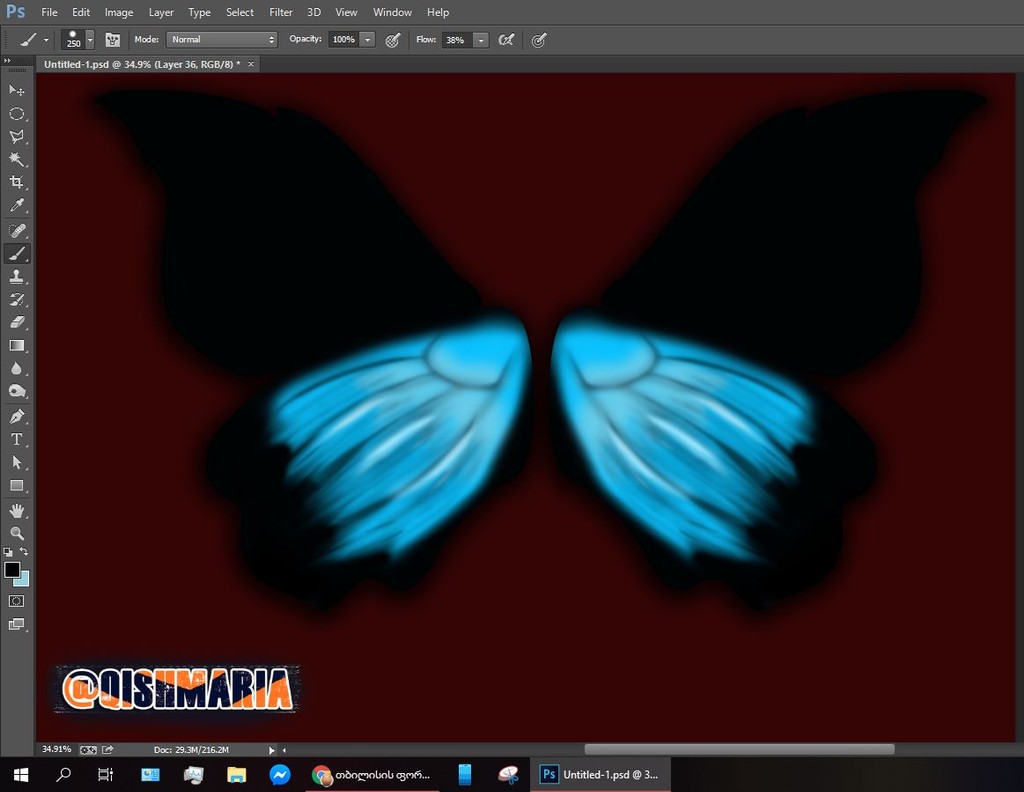The height and width of the screenshot is (792, 1024).
Task: Enable airbrush-style build-up next to Flow
Action: [507, 40]
